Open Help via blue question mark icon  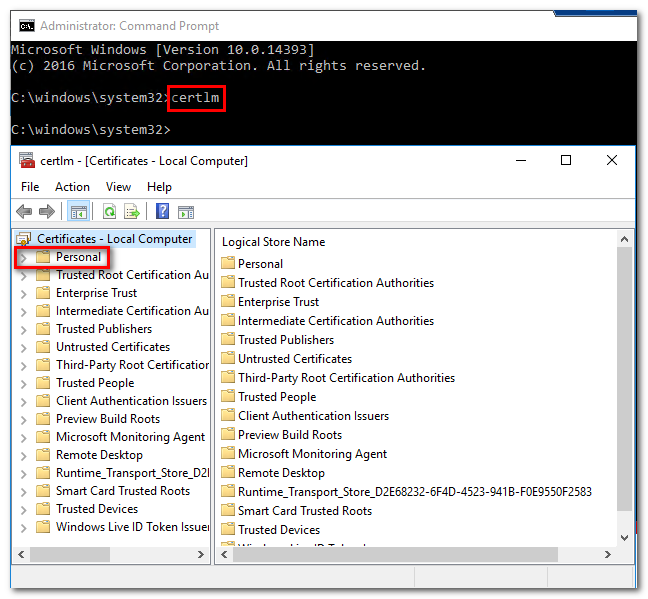click(162, 211)
